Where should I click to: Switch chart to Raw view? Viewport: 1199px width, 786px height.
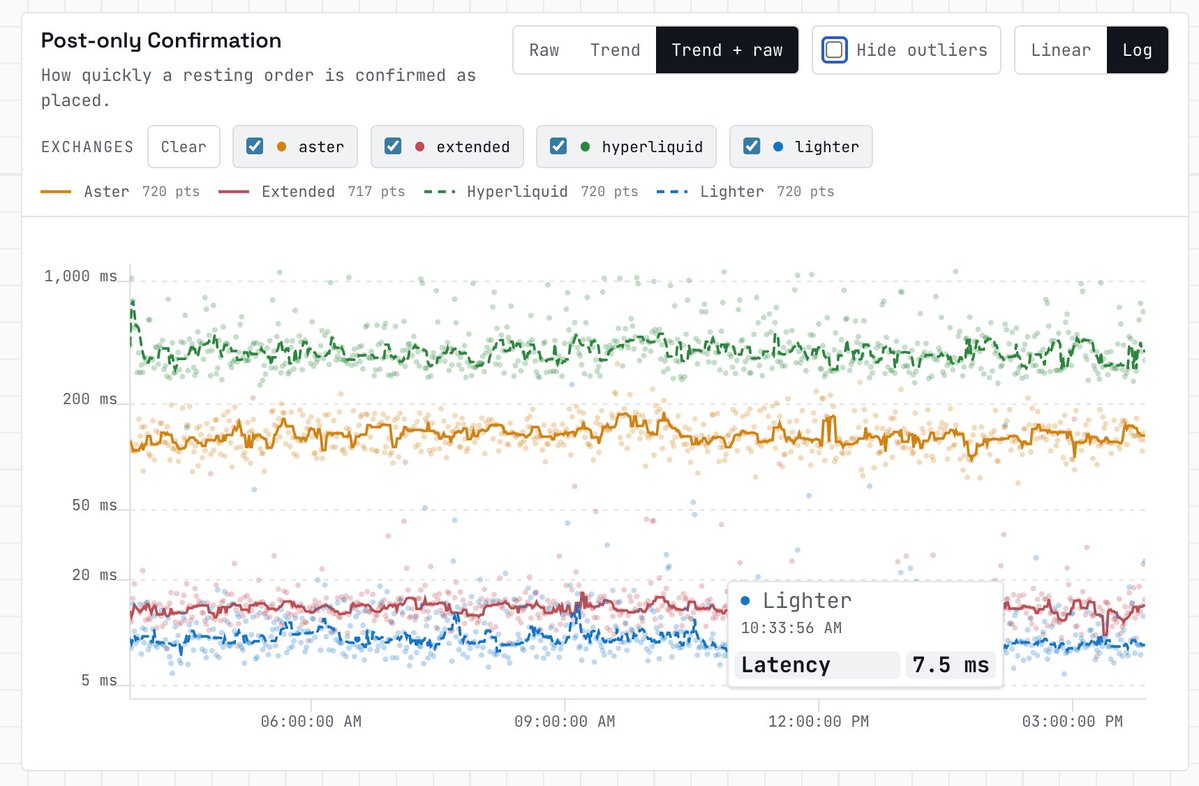(x=544, y=50)
